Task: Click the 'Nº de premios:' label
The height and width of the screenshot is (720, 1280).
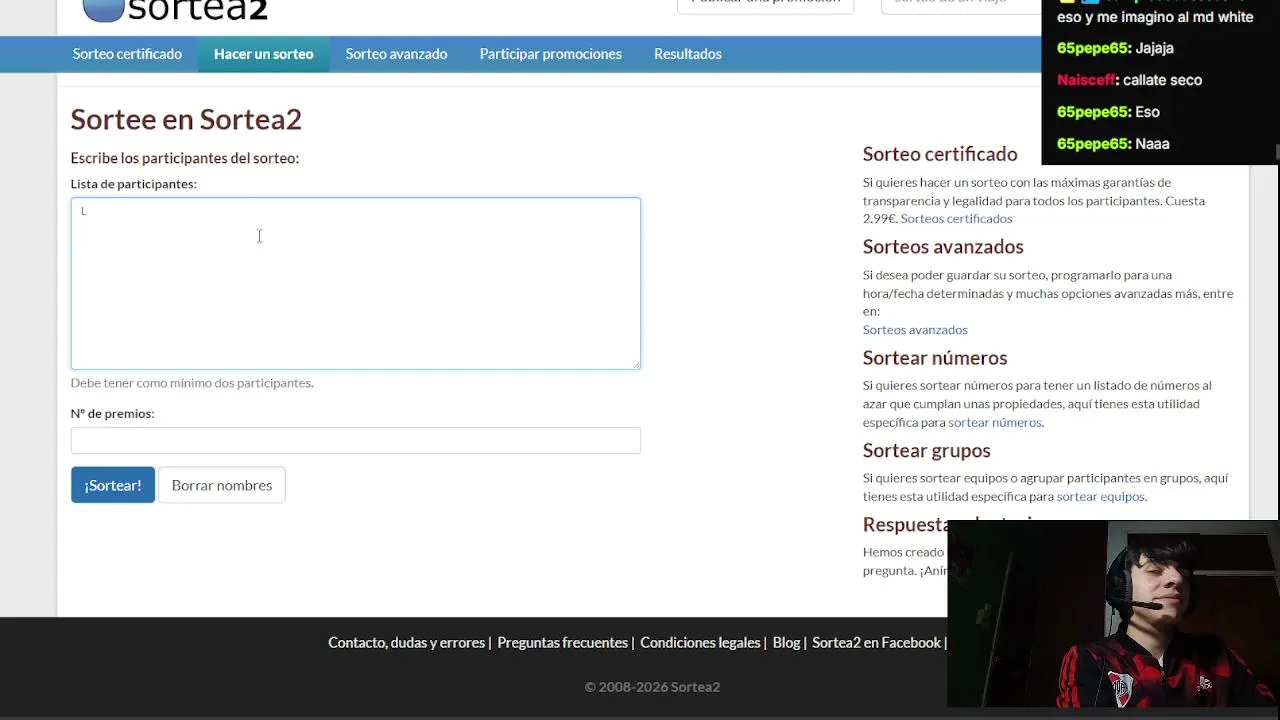Action: pos(112,414)
